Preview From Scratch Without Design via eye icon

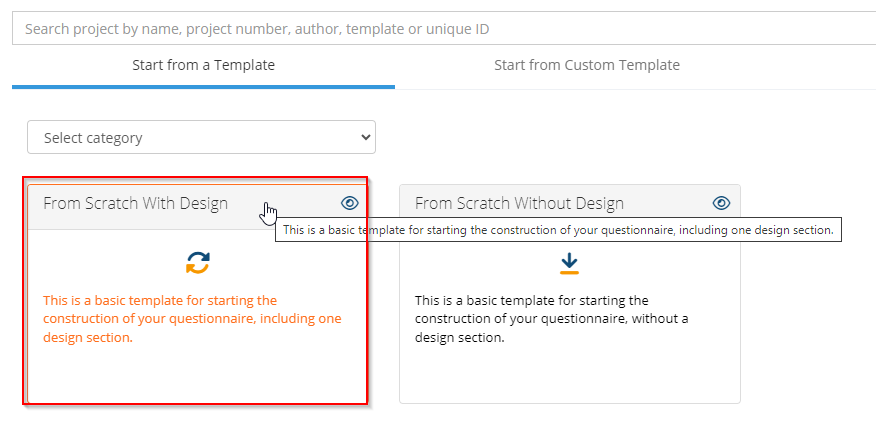(721, 203)
